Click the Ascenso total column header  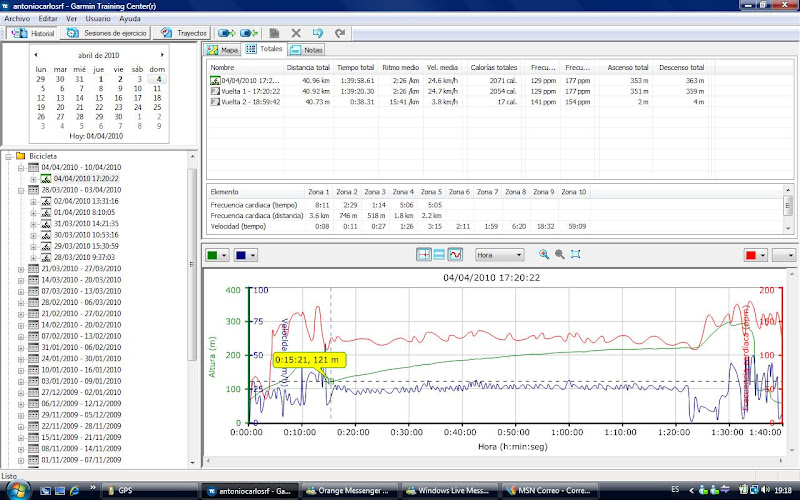(x=628, y=67)
